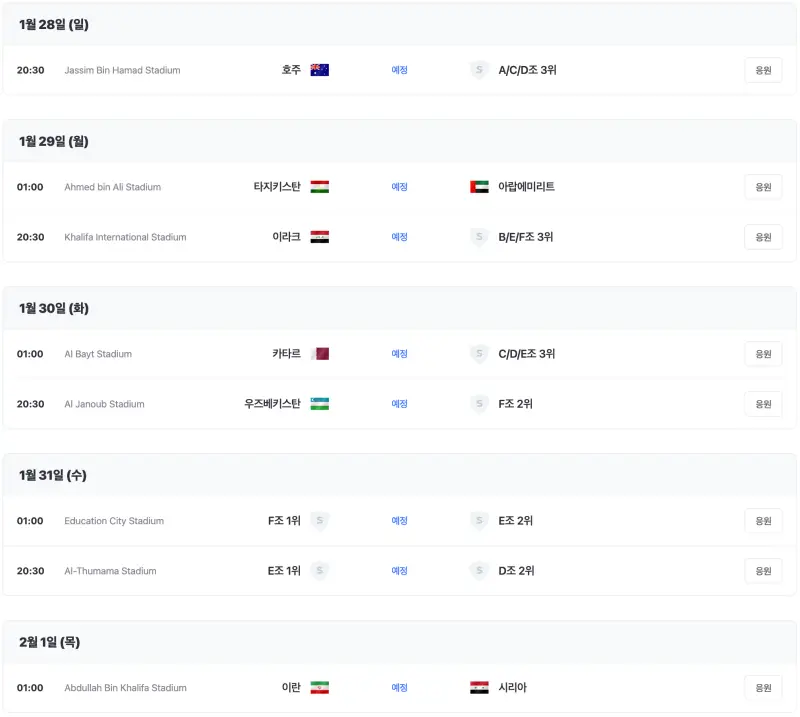The height and width of the screenshot is (717, 800).
Task: Open 예정 link for 우즈베키스탄 match
Action: coord(399,404)
